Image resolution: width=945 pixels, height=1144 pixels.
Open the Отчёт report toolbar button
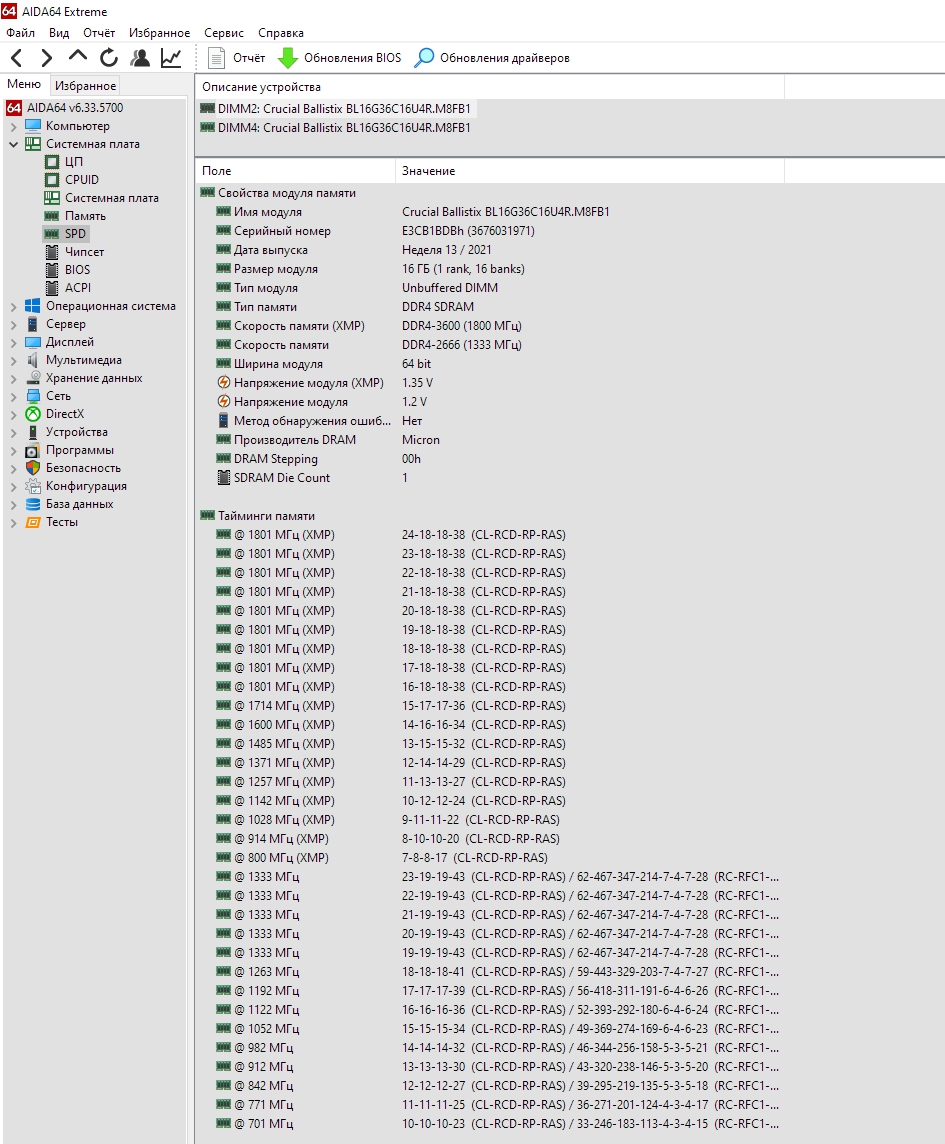[236, 58]
